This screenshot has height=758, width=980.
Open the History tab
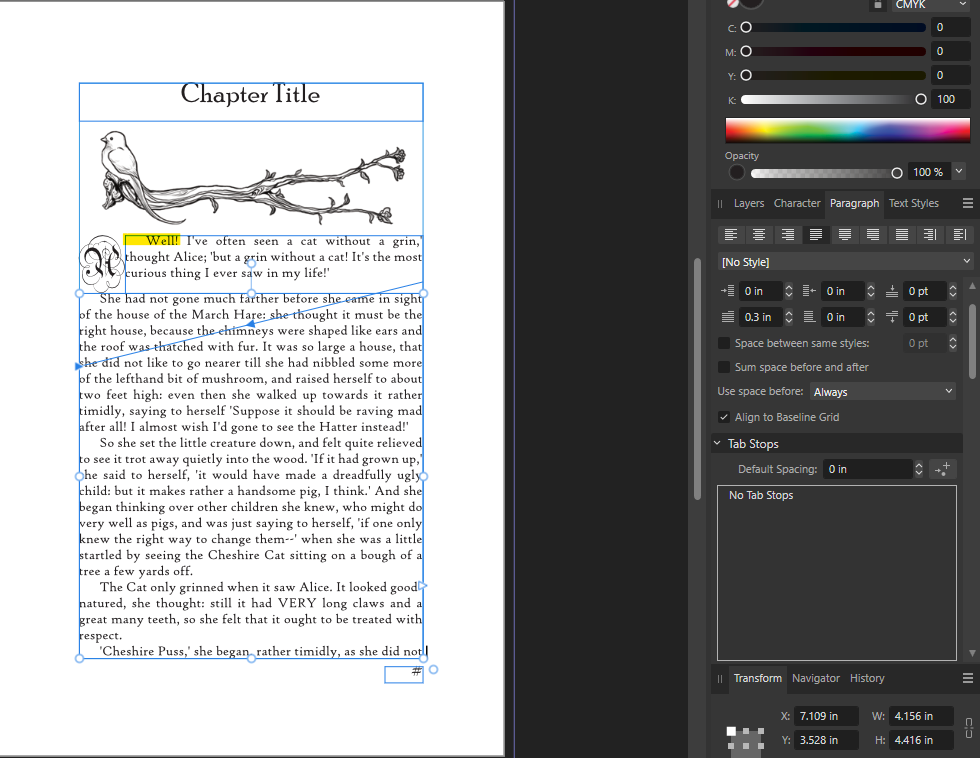click(x=867, y=678)
